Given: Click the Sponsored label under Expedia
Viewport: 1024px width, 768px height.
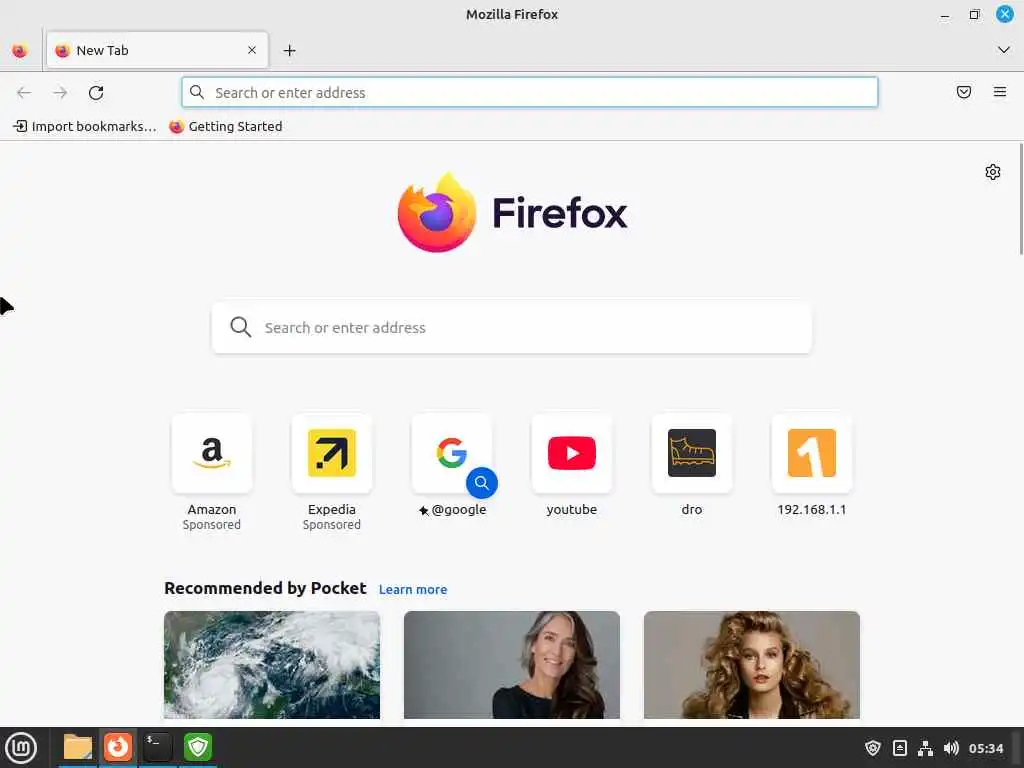Looking at the screenshot, I should coord(332,525).
